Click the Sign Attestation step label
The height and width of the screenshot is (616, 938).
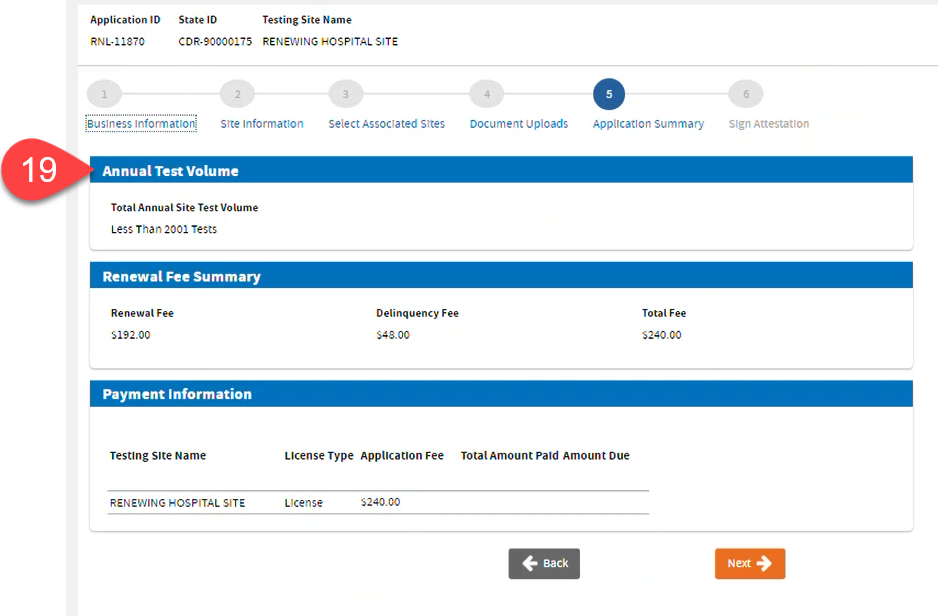(767, 123)
